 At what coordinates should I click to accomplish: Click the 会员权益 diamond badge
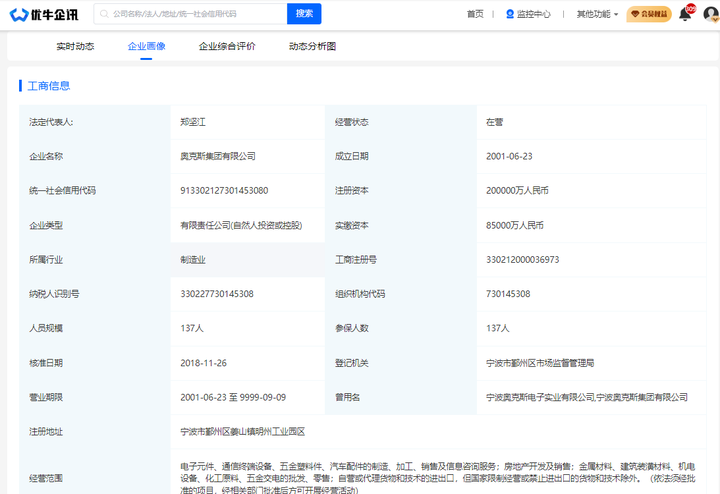[649, 14]
